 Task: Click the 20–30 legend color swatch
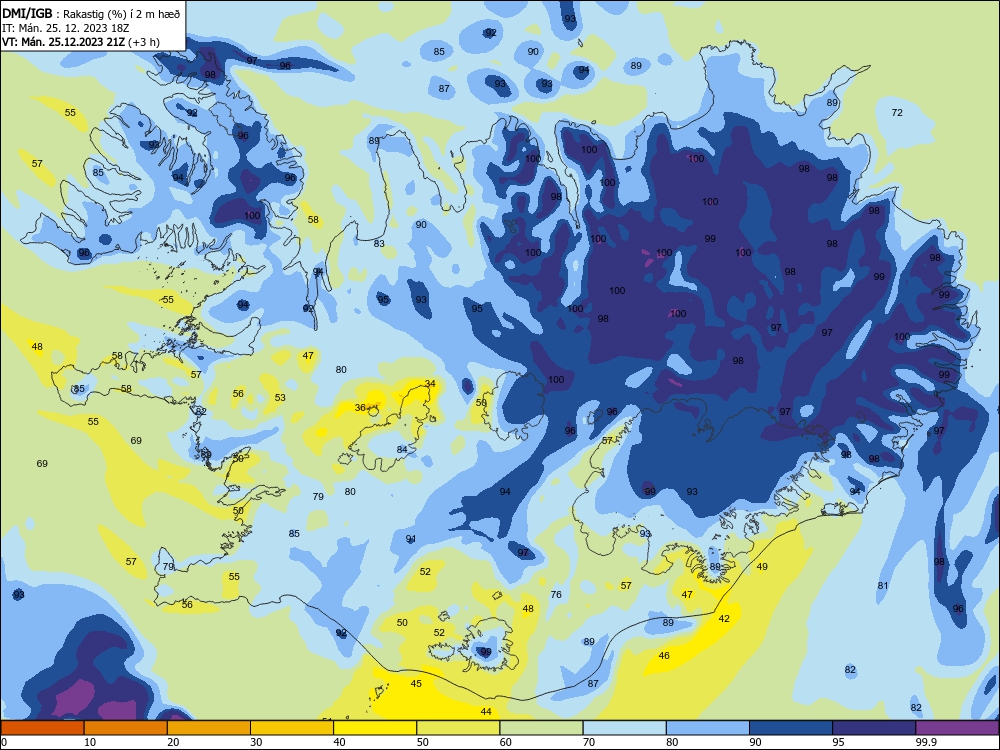click(x=209, y=728)
